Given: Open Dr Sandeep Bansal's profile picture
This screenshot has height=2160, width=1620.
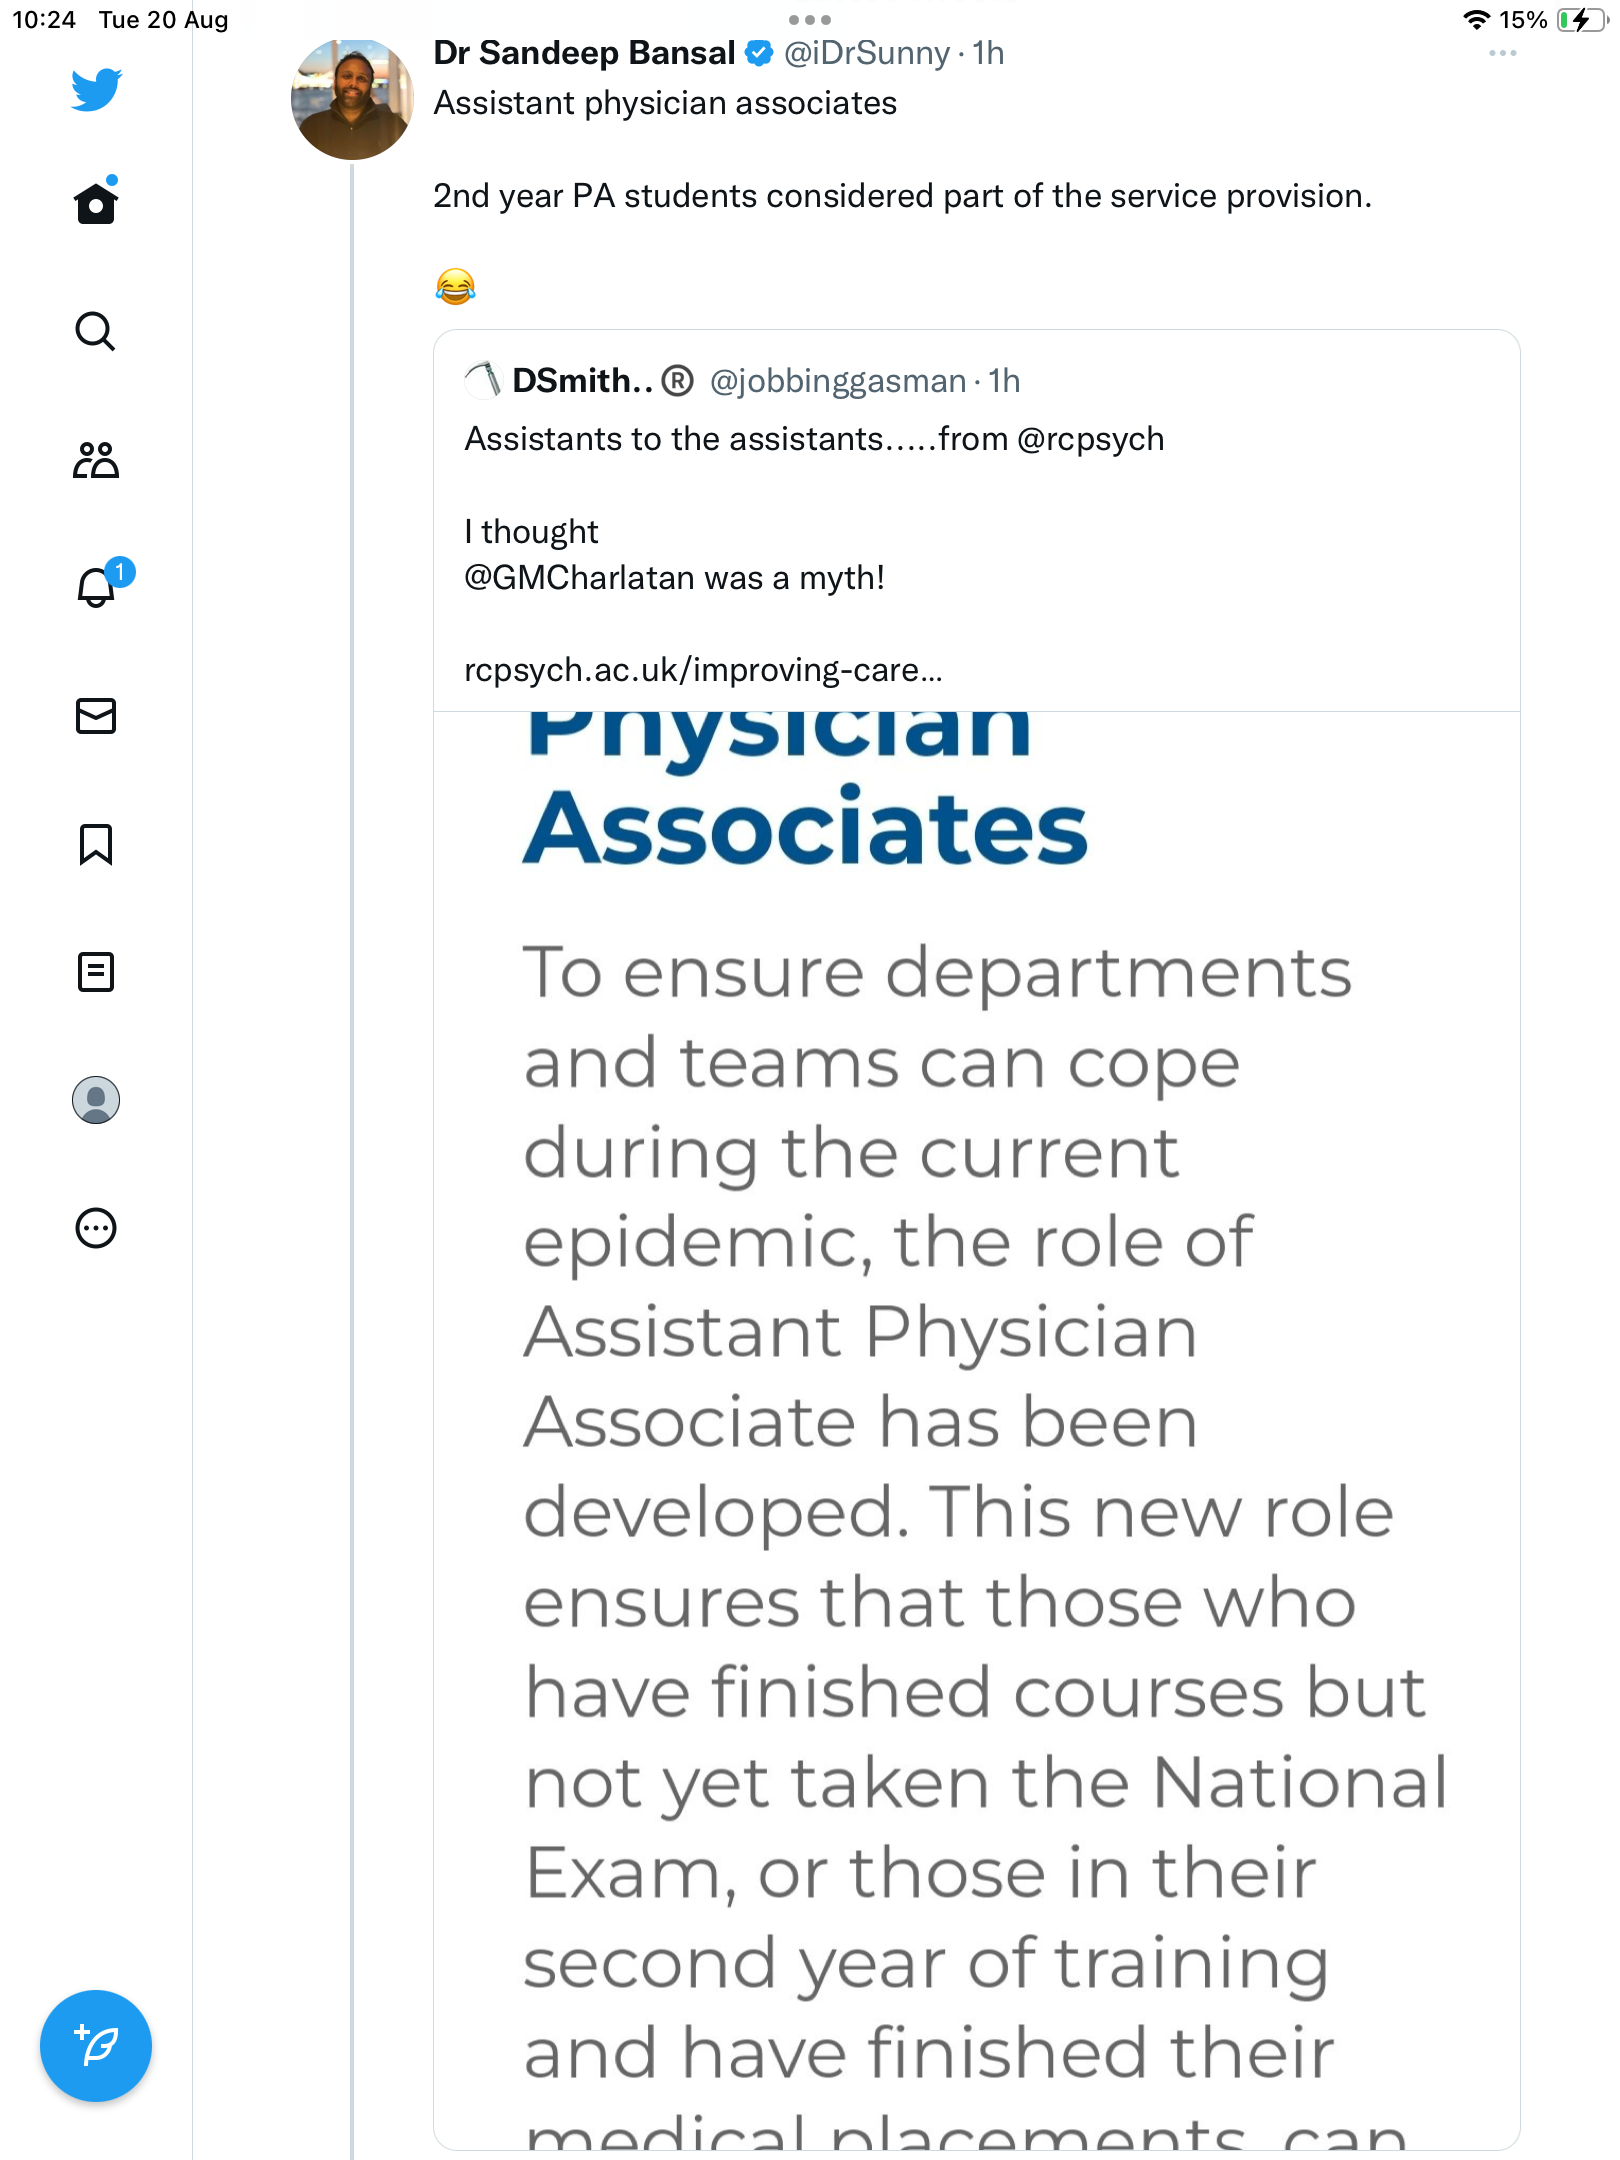Looking at the screenshot, I should tap(352, 99).
